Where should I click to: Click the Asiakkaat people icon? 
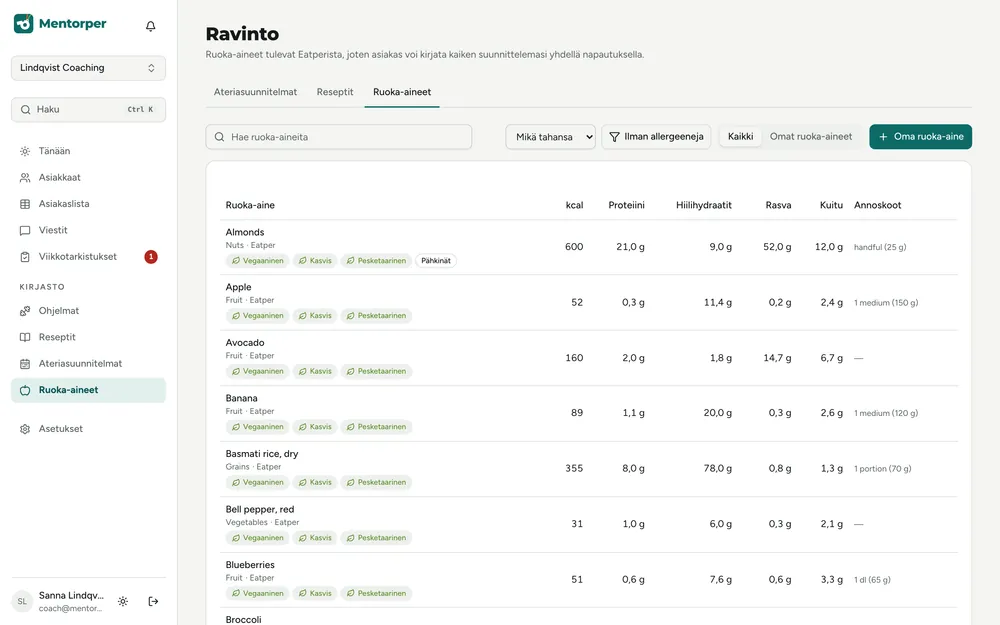pyautogui.click(x=25, y=178)
